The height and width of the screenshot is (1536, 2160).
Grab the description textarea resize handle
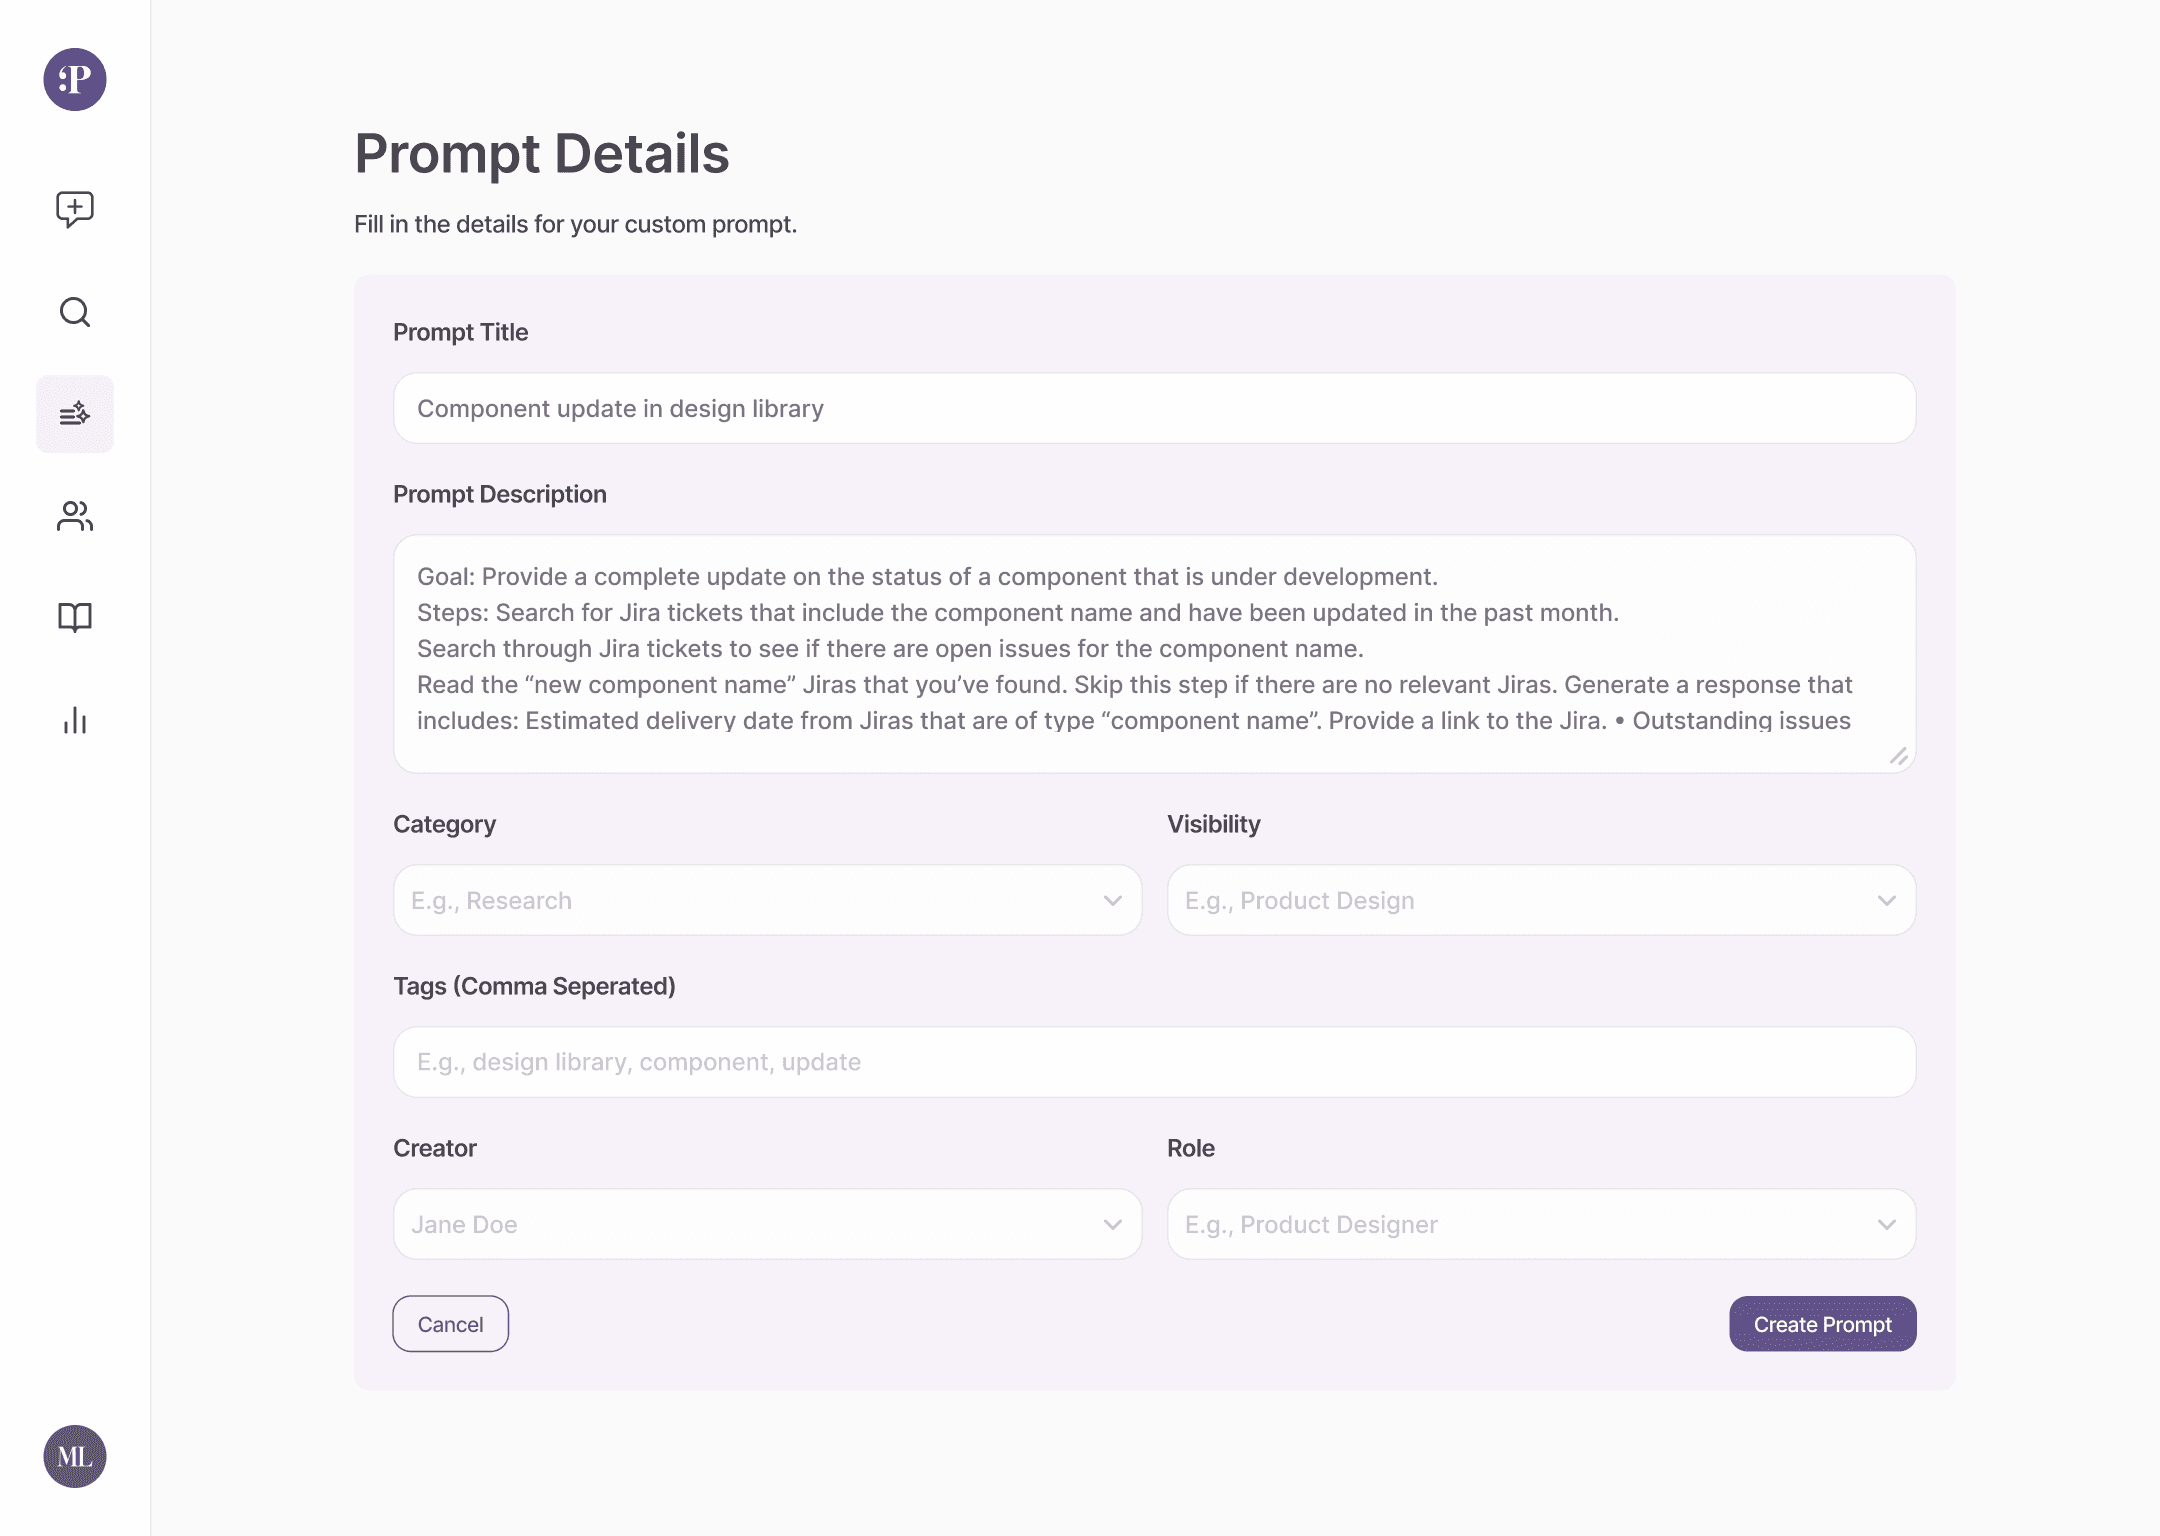point(1898,757)
